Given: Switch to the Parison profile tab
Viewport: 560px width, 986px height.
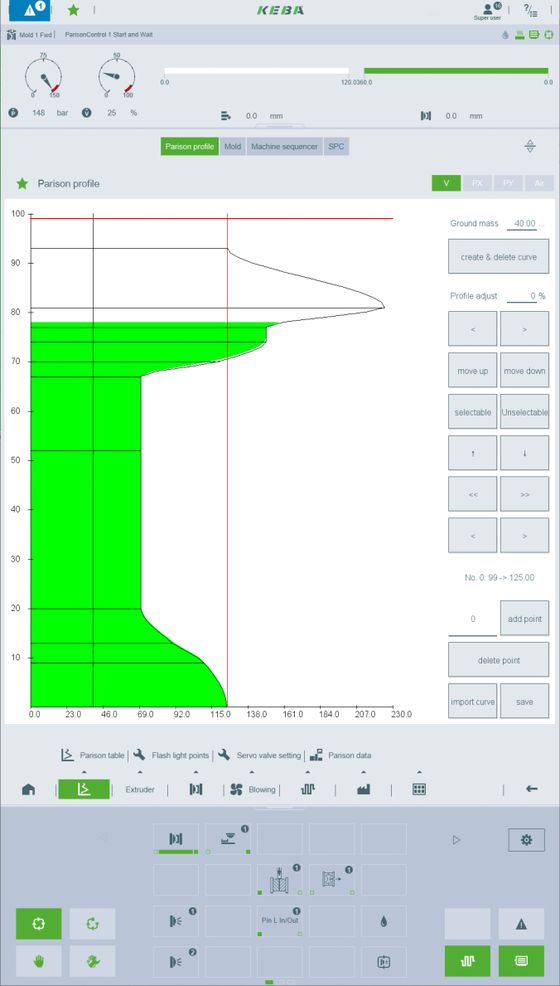Looking at the screenshot, I should [189, 147].
